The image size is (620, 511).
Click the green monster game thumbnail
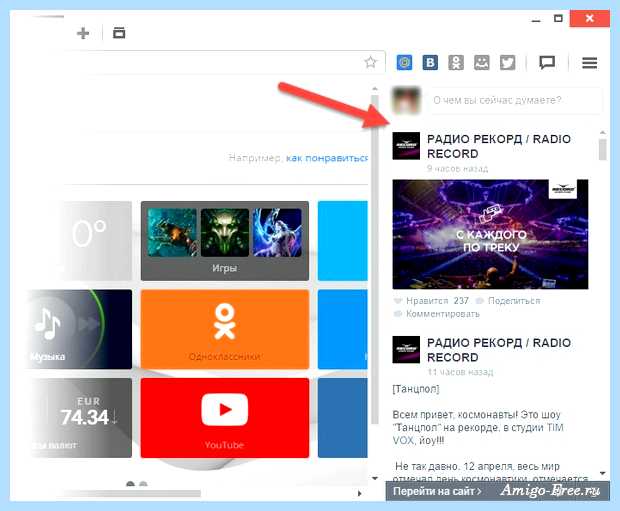[225, 233]
